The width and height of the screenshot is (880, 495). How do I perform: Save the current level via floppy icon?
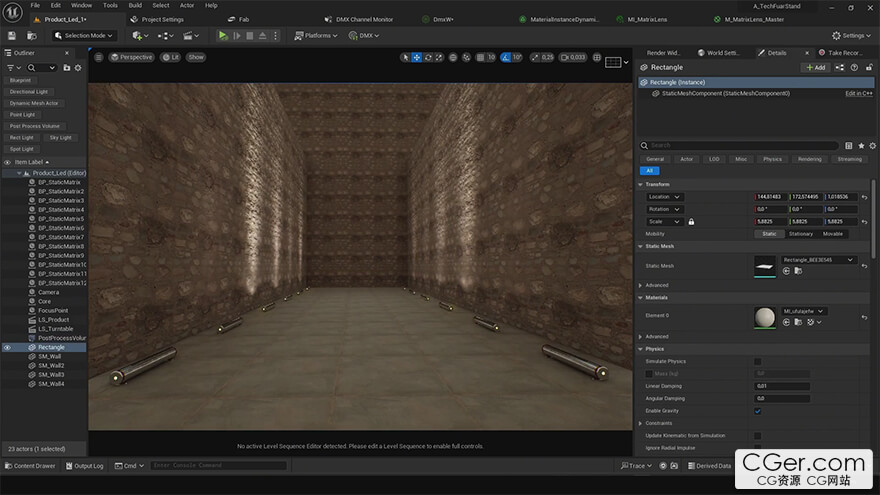point(12,35)
